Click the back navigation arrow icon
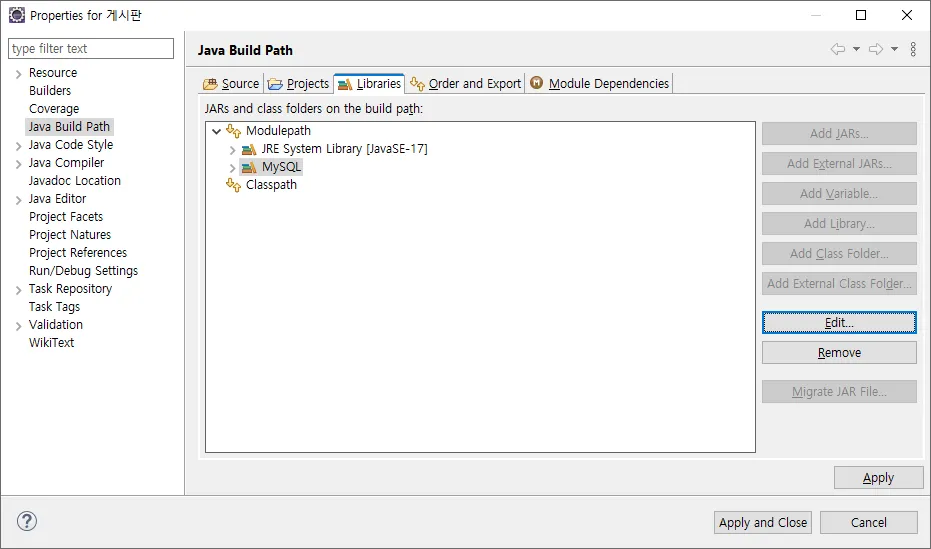This screenshot has width=931, height=549. [838, 49]
